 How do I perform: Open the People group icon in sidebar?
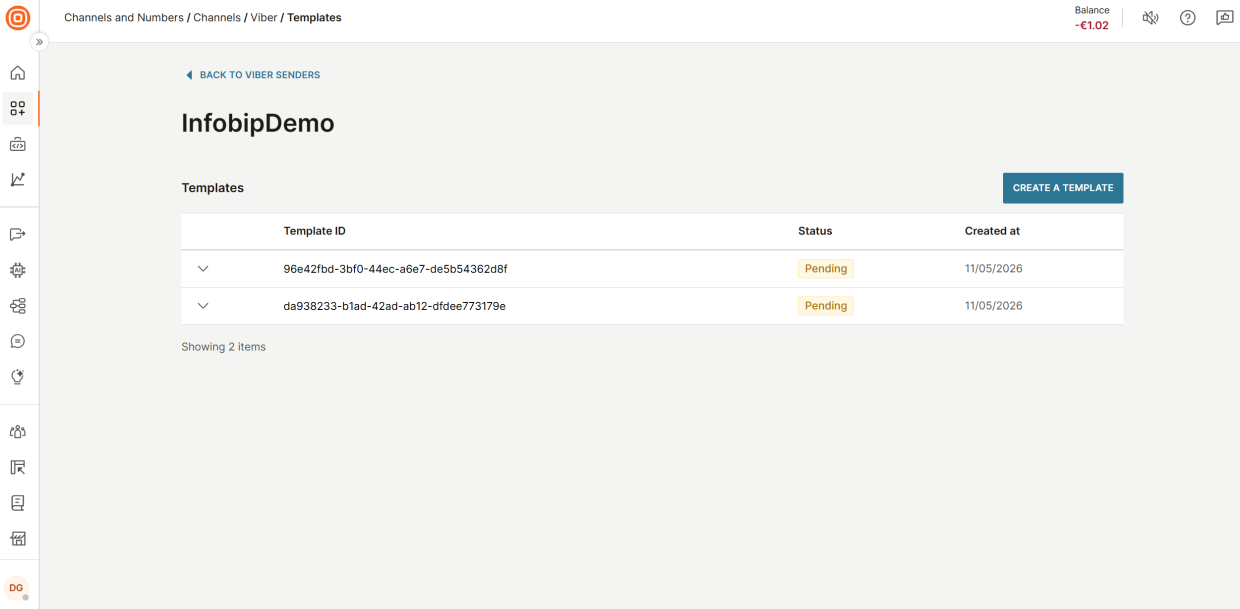tap(18, 432)
